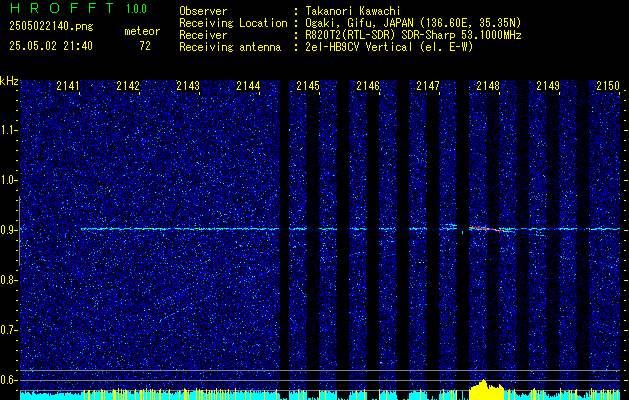The height and width of the screenshot is (400, 629).
Task: Click the 0.9 frequency axis label
Action: tap(8, 230)
